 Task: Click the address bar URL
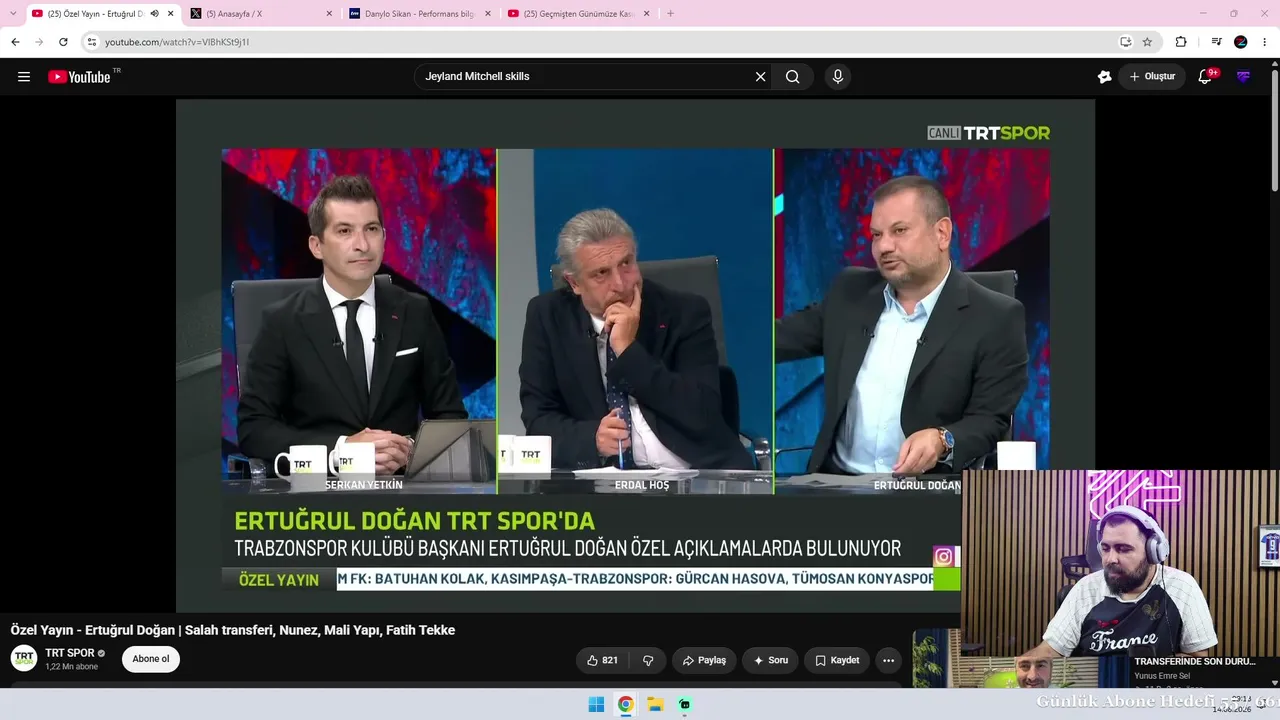(x=177, y=42)
